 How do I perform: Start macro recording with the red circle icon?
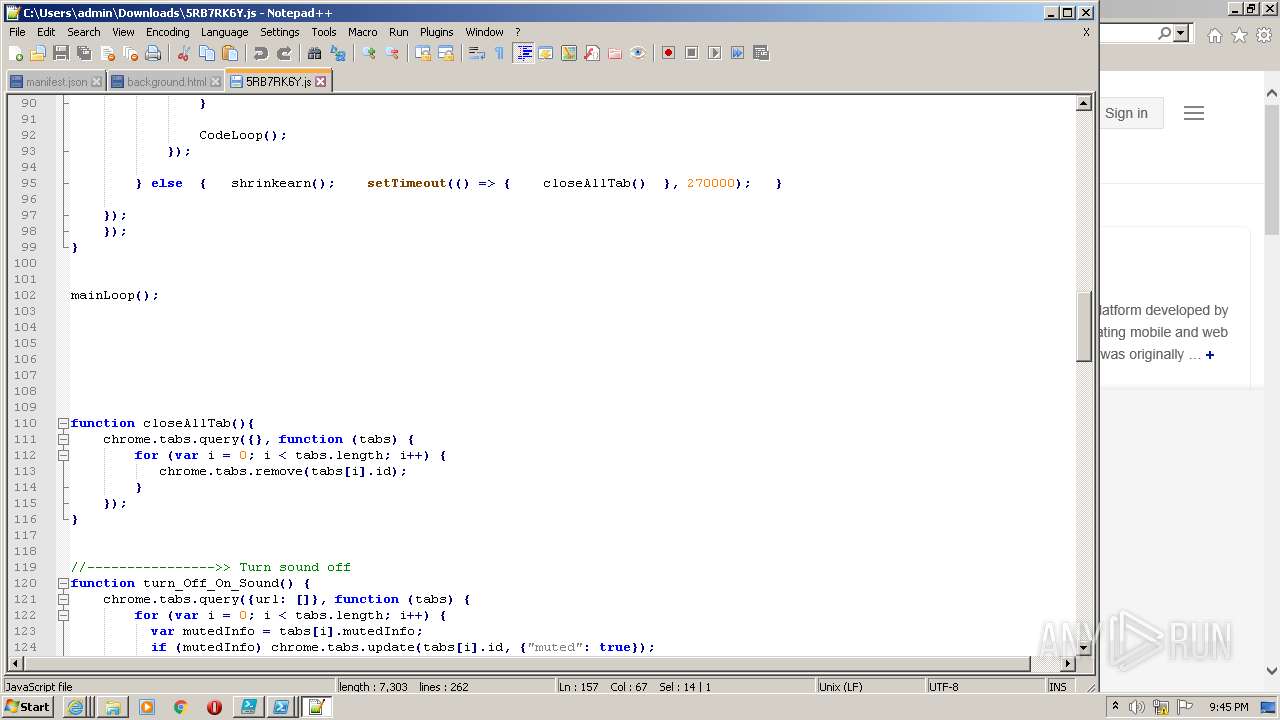click(668, 53)
